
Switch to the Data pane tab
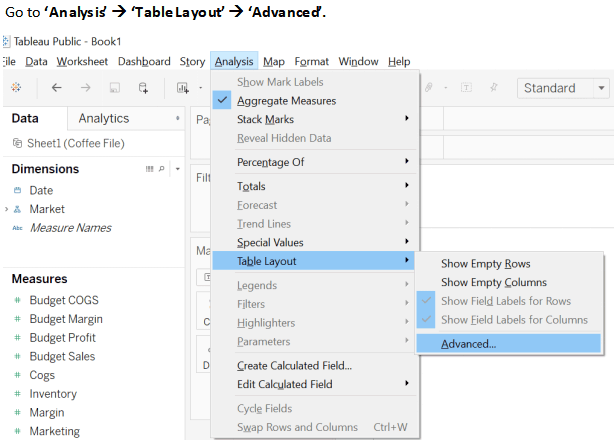coord(25,118)
